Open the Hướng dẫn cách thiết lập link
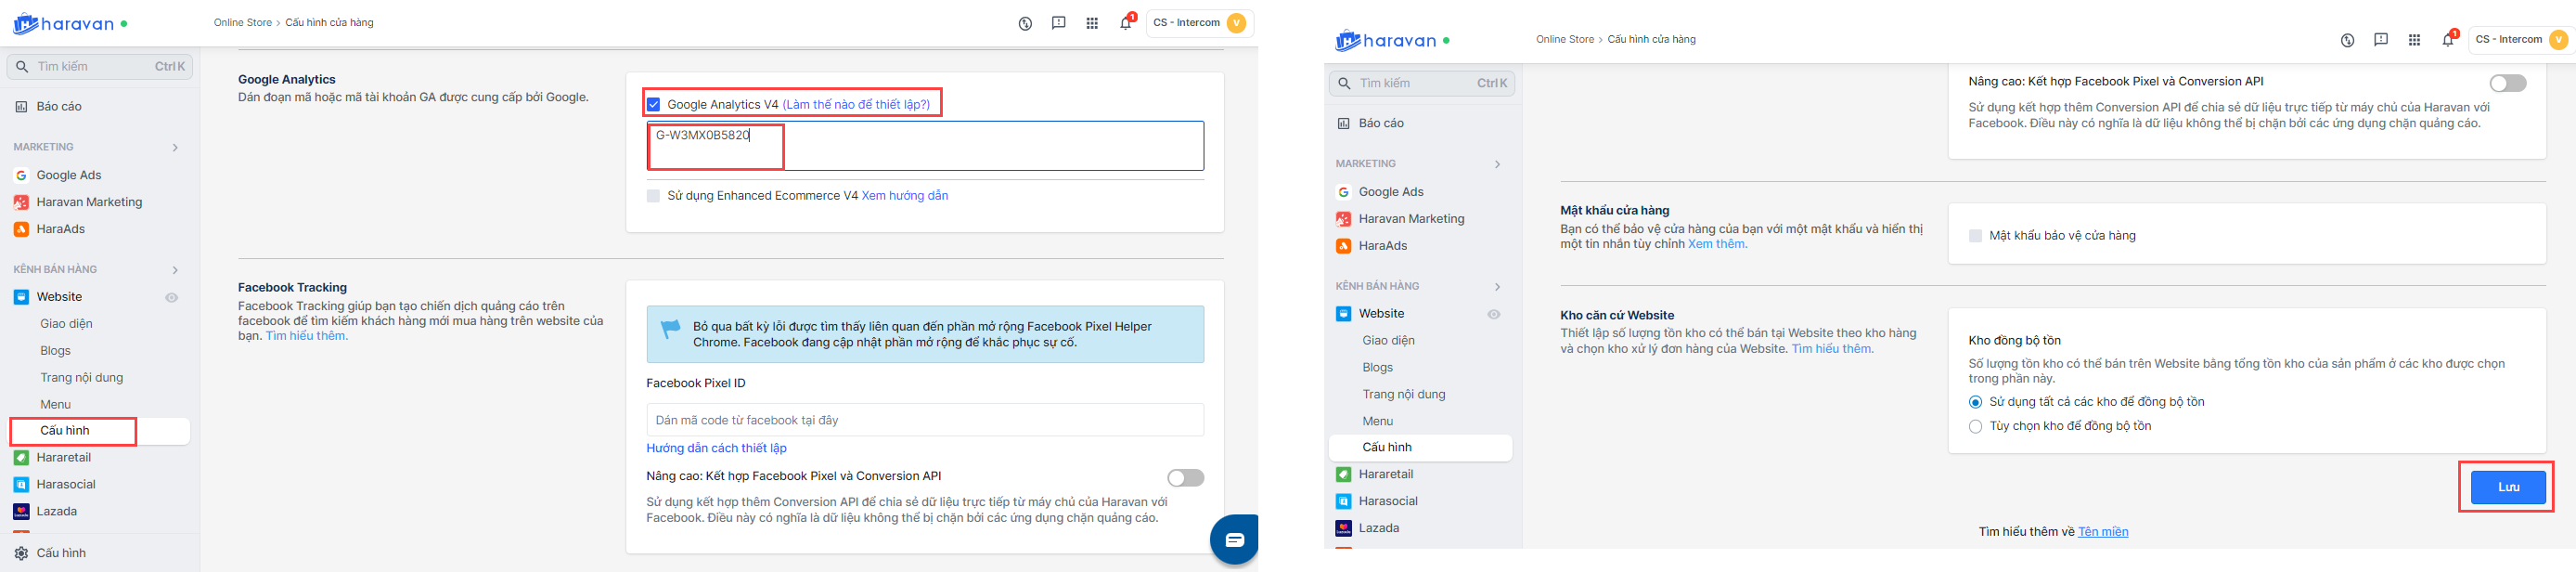 point(716,448)
